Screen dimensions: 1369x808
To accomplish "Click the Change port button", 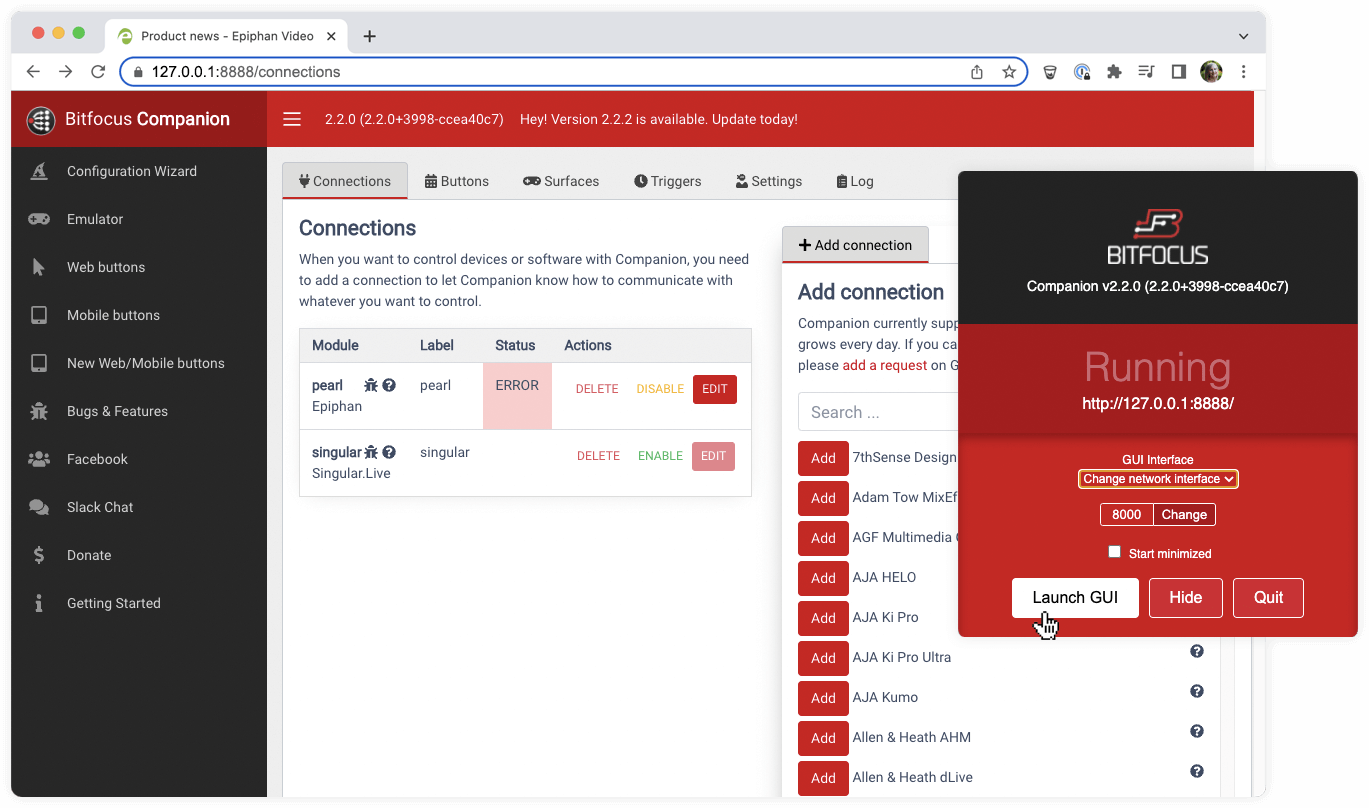I will (x=1184, y=514).
